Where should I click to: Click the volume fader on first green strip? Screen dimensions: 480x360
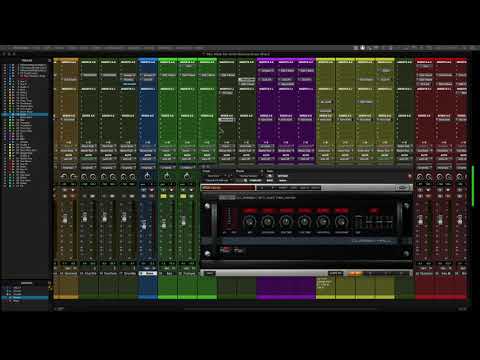pyautogui.click(x=164, y=223)
